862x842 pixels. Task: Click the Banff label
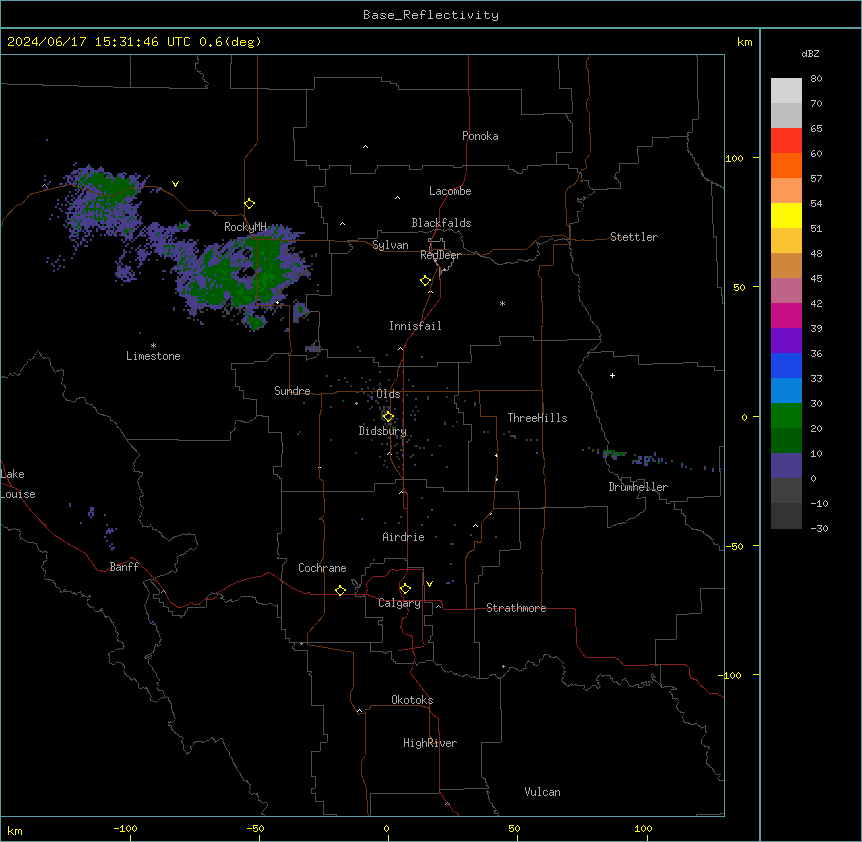pos(124,567)
